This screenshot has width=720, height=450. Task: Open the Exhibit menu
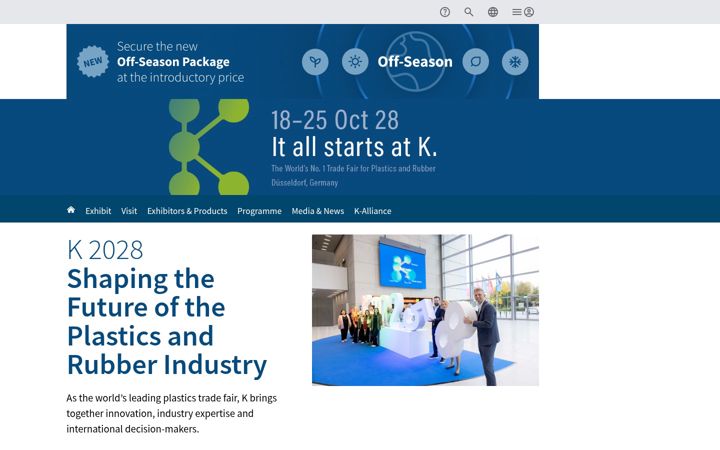pyautogui.click(x=98, y=211)
